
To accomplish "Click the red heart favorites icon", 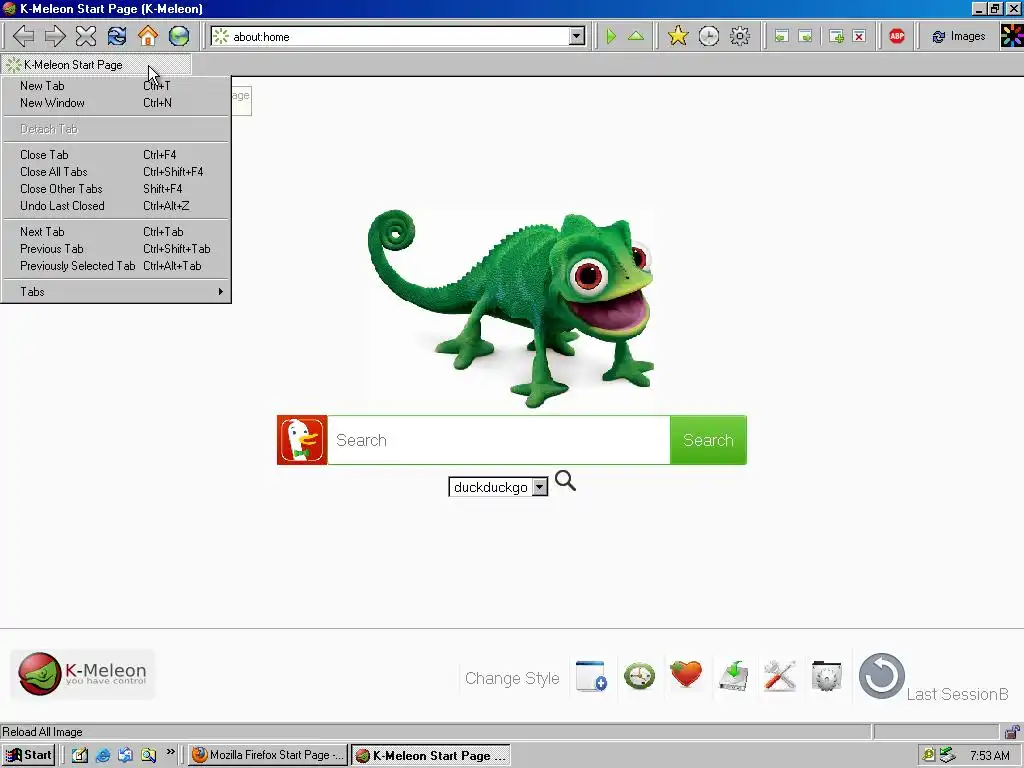I will (686, 674).
